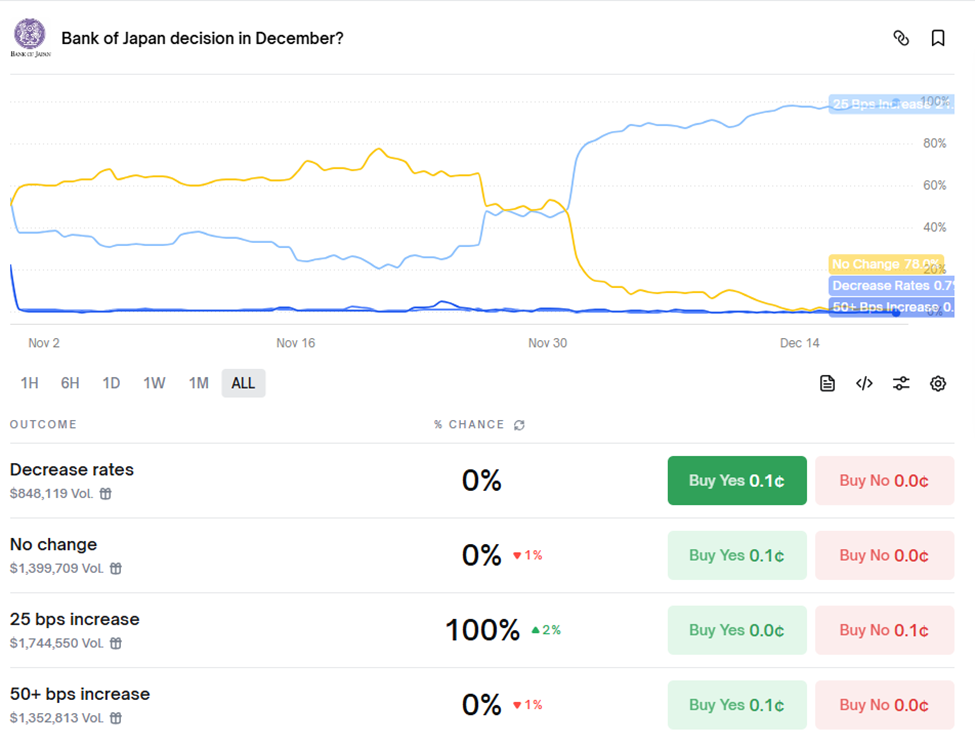Buy Yes on No change outcome

(737, 555)
